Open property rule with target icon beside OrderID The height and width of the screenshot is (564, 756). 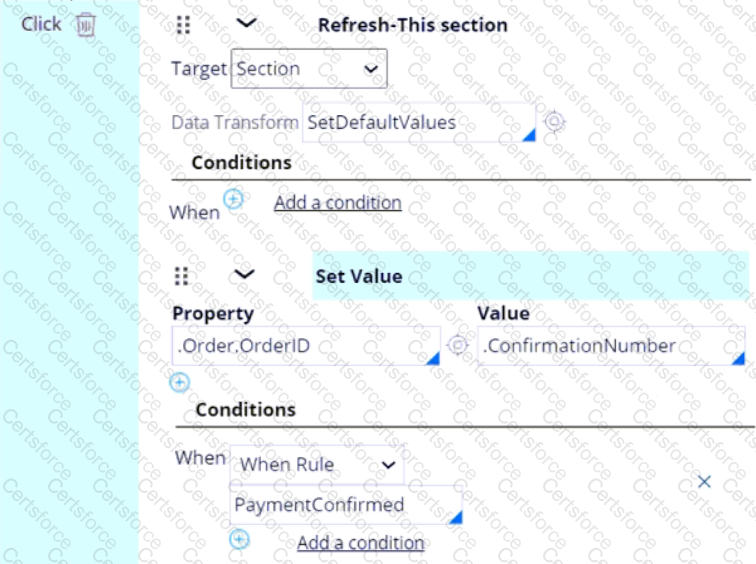[458, 345]
